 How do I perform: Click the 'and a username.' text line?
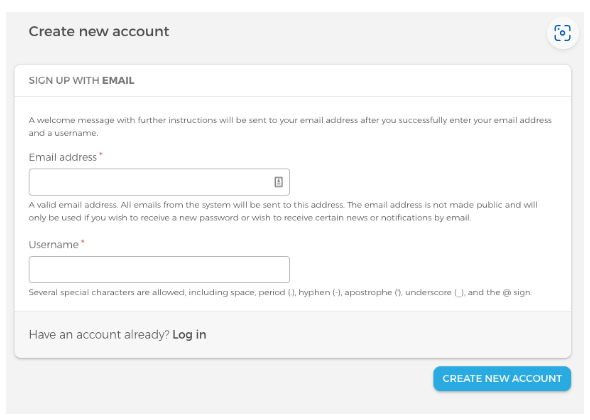[x=64, y=133]
